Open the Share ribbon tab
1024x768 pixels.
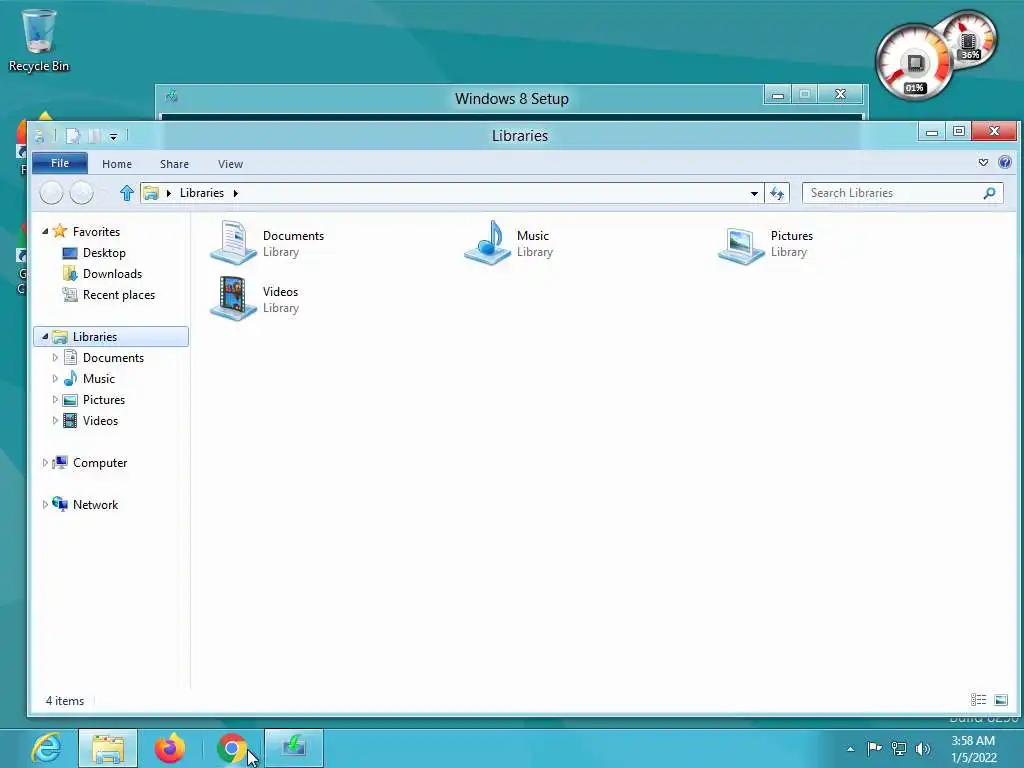click(x=174, y=164)
